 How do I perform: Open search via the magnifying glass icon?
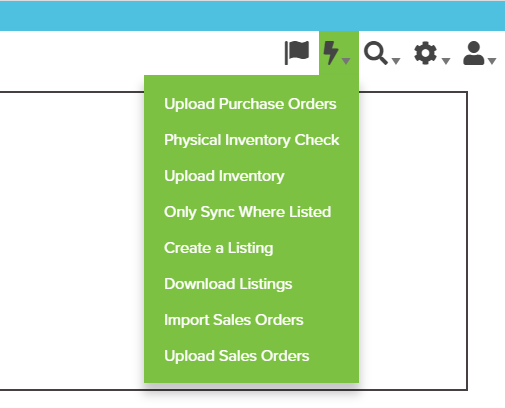pos(376,53)
